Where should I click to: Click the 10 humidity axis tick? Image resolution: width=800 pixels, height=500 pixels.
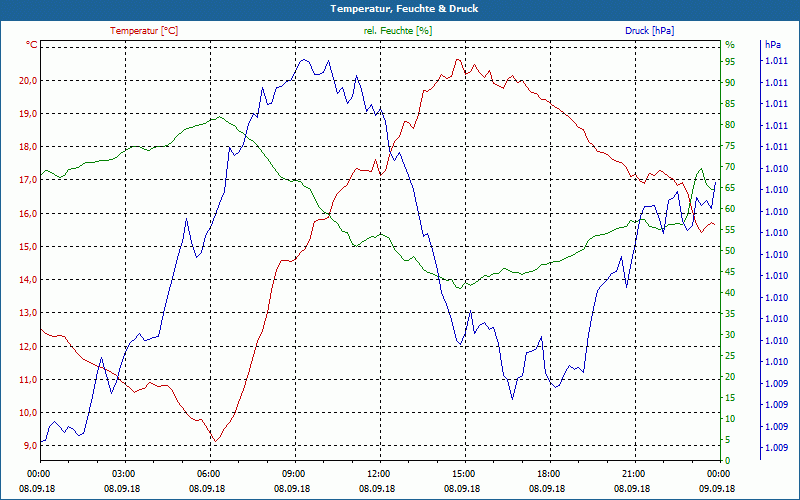[x=730, y=419]
